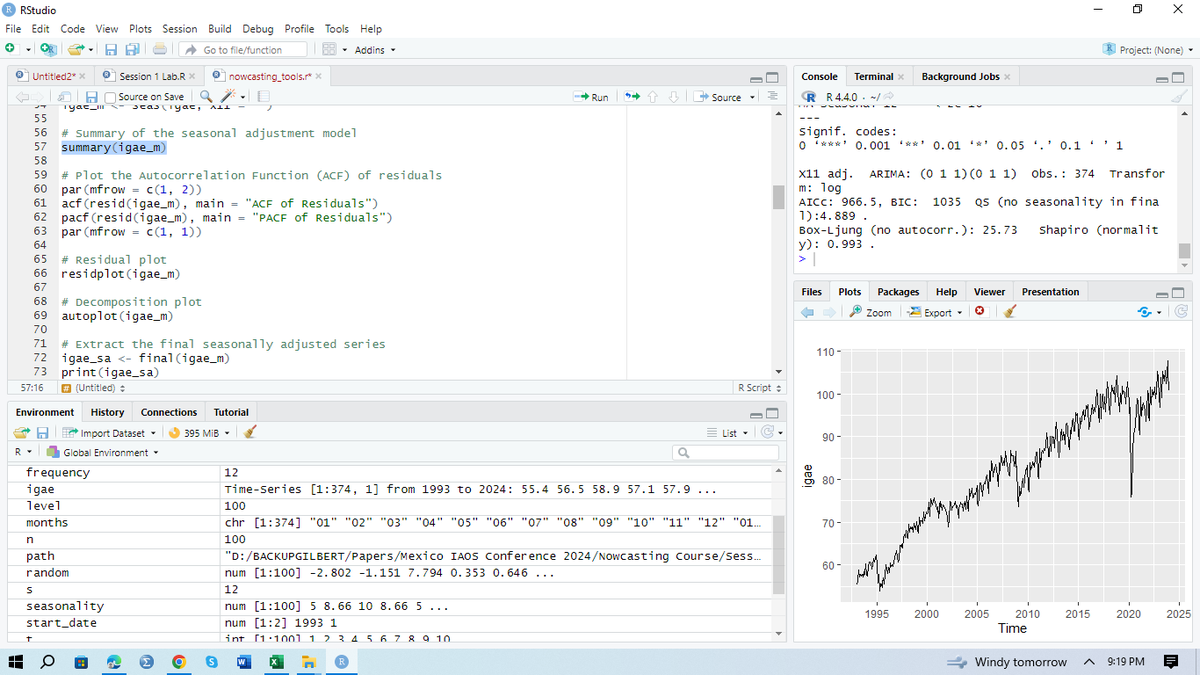1200x675 pixels.
Task: Click the Print document icon
Action: click(161, 50)
